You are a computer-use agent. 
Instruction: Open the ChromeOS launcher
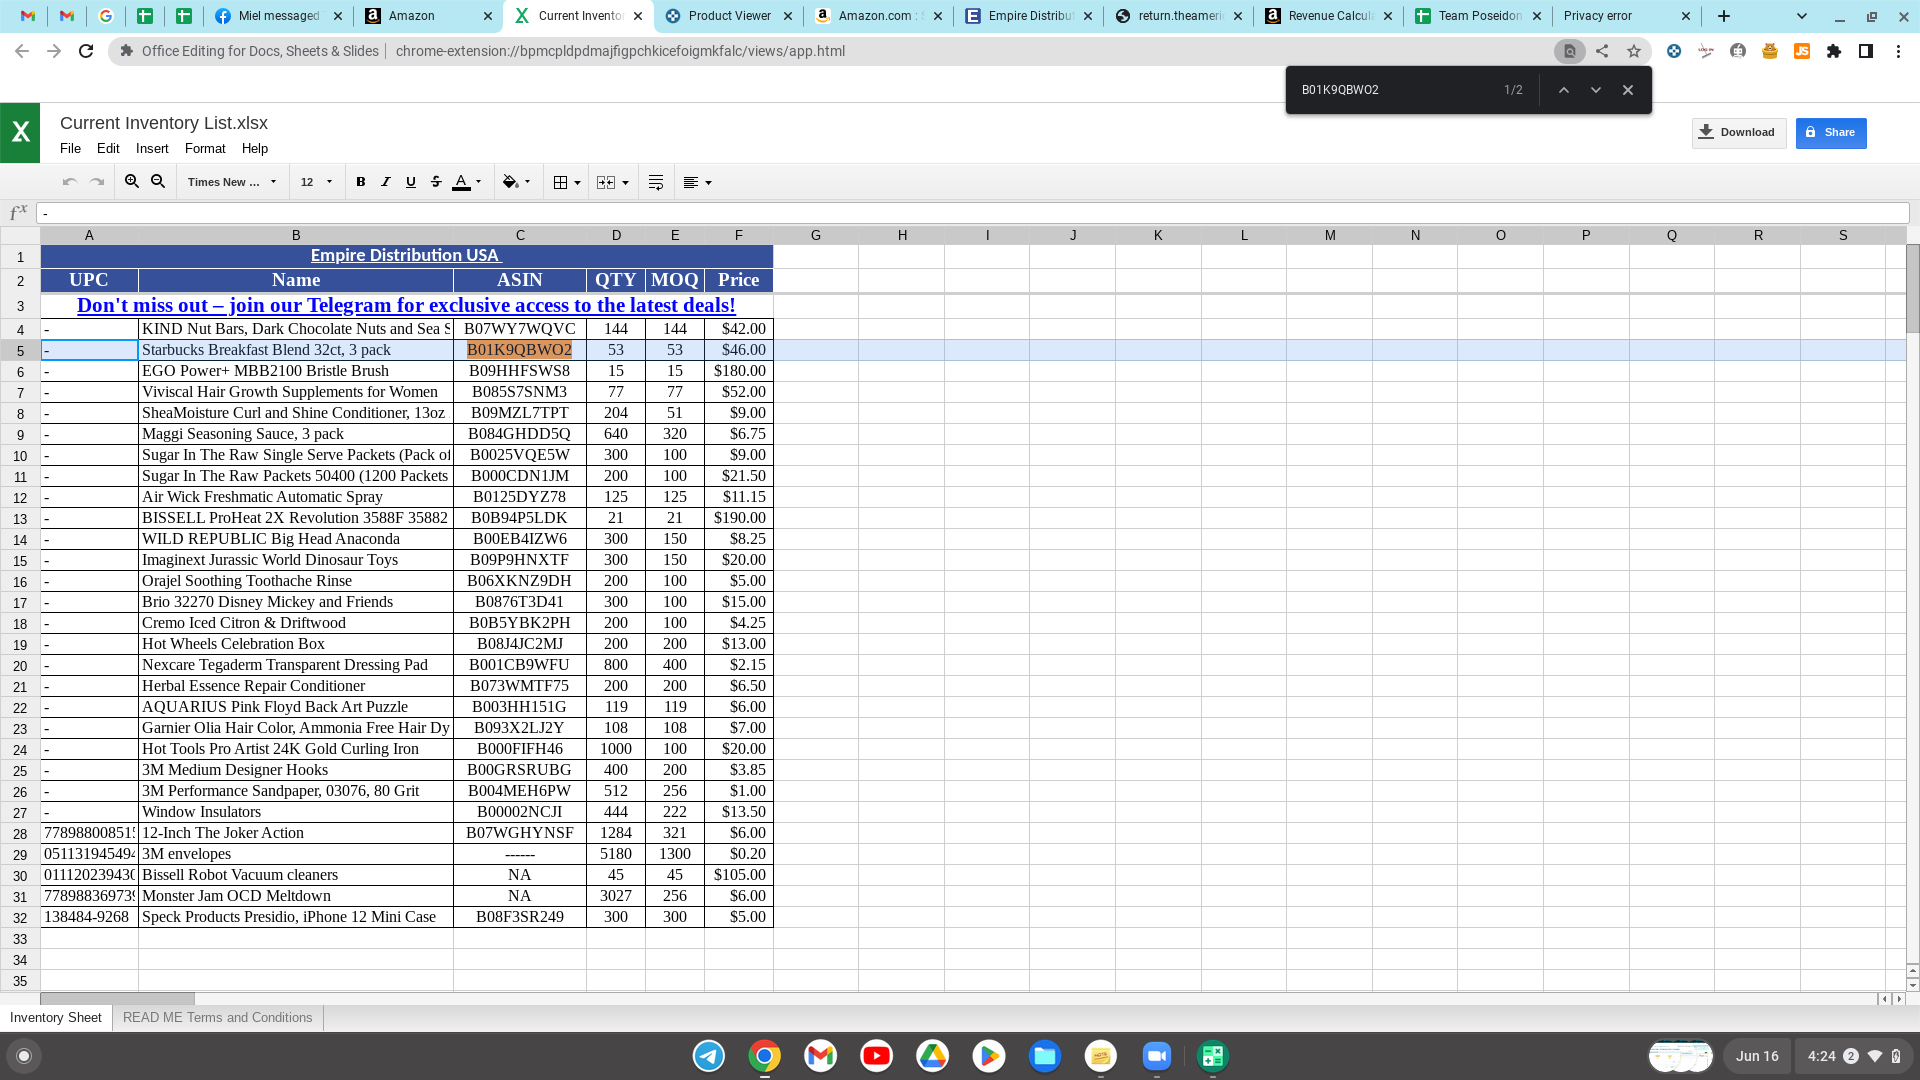click(x=24, y=1056)
